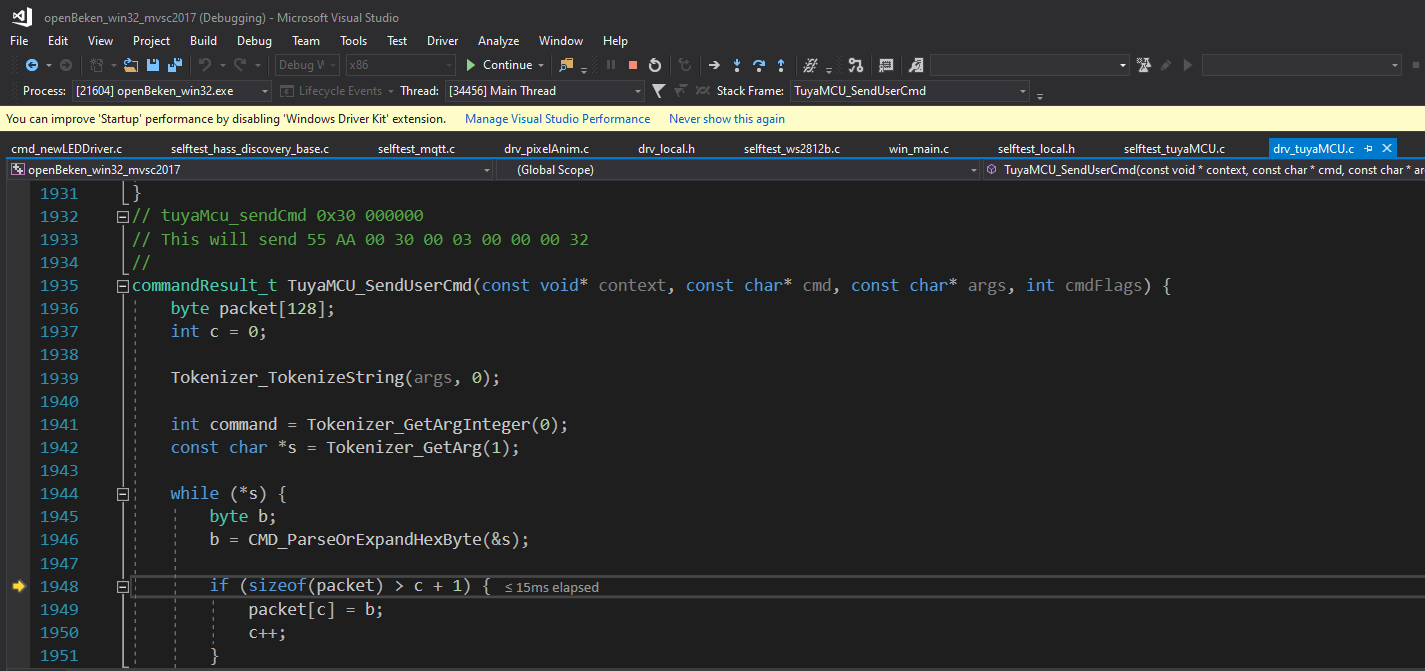Click the flask test icon in toolbar
Screen dimensions: 1425x671
pyautogui.click(x=1144, y=65)
